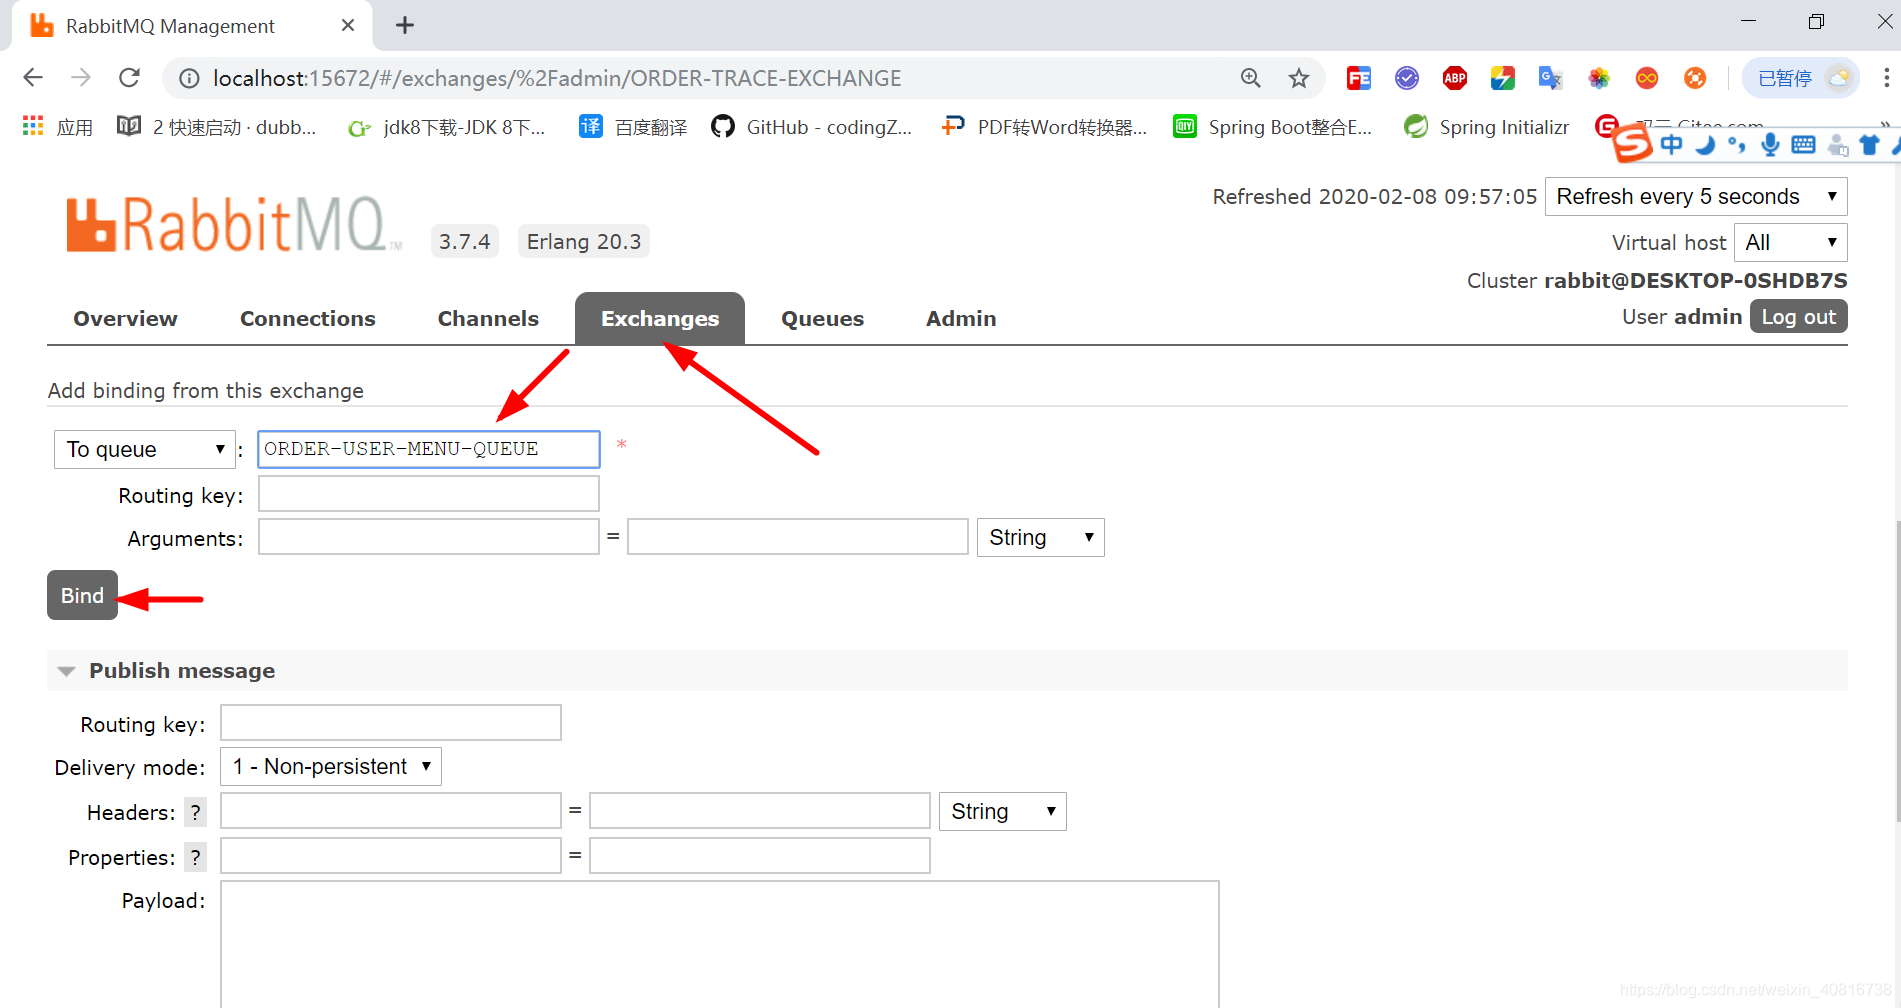Click the Properties value input field
The width and height of the screenshot is (1901, 1008).
tap(760, 856)
